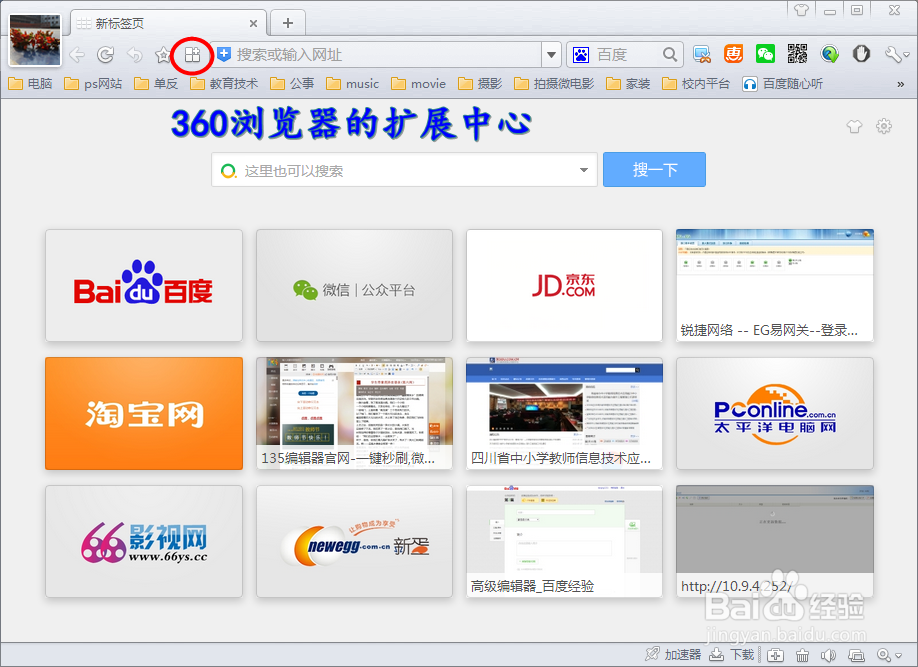918x667 pixels.
Task: Open the zoom magnifier dropdown in status bar
Action: (889, 655)
